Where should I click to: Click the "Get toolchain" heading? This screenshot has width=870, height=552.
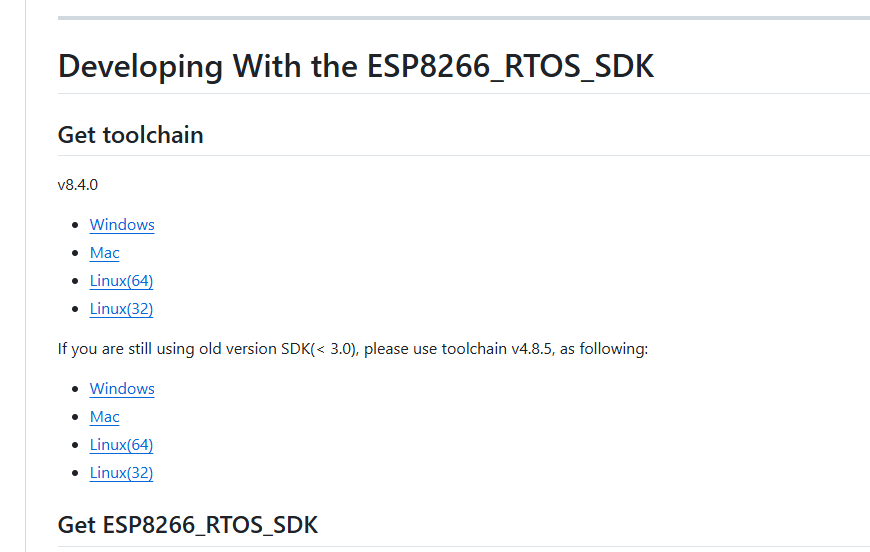130,135
